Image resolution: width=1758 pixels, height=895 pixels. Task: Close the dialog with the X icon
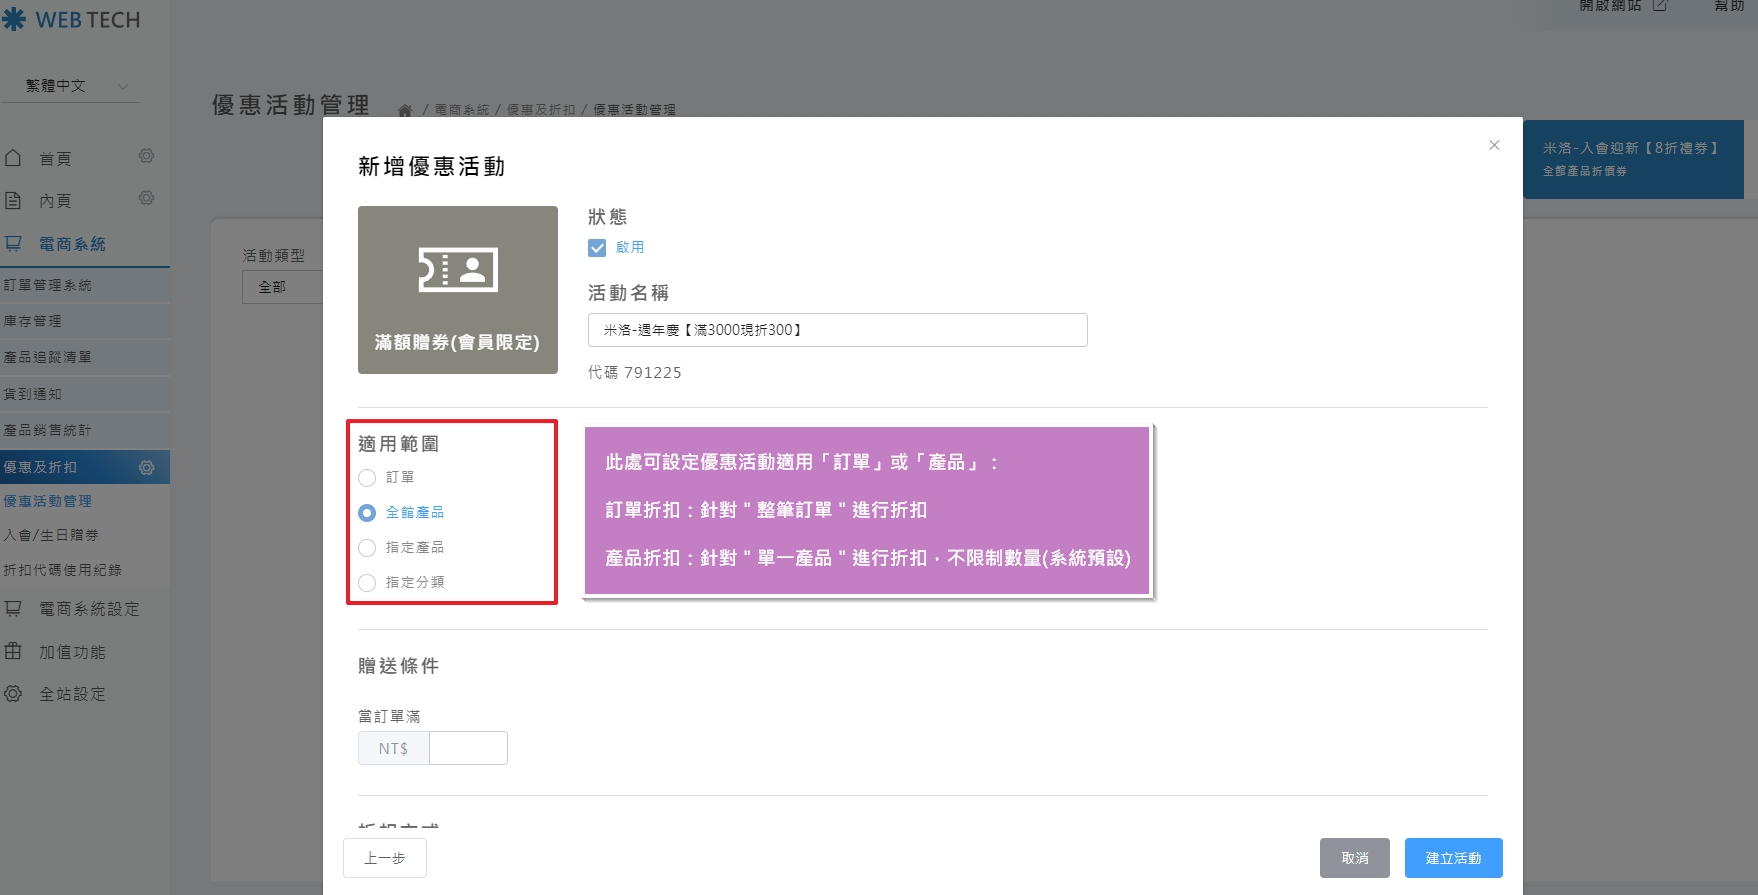point(1494,145)
